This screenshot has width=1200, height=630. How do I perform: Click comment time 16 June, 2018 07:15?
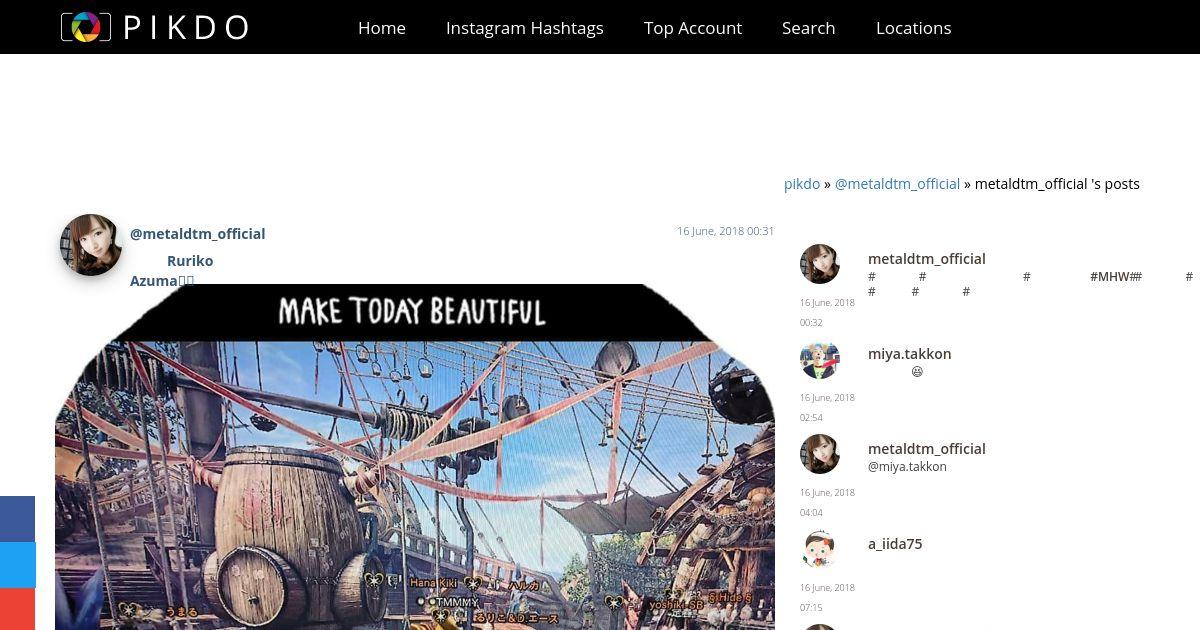tap(827, 597)
